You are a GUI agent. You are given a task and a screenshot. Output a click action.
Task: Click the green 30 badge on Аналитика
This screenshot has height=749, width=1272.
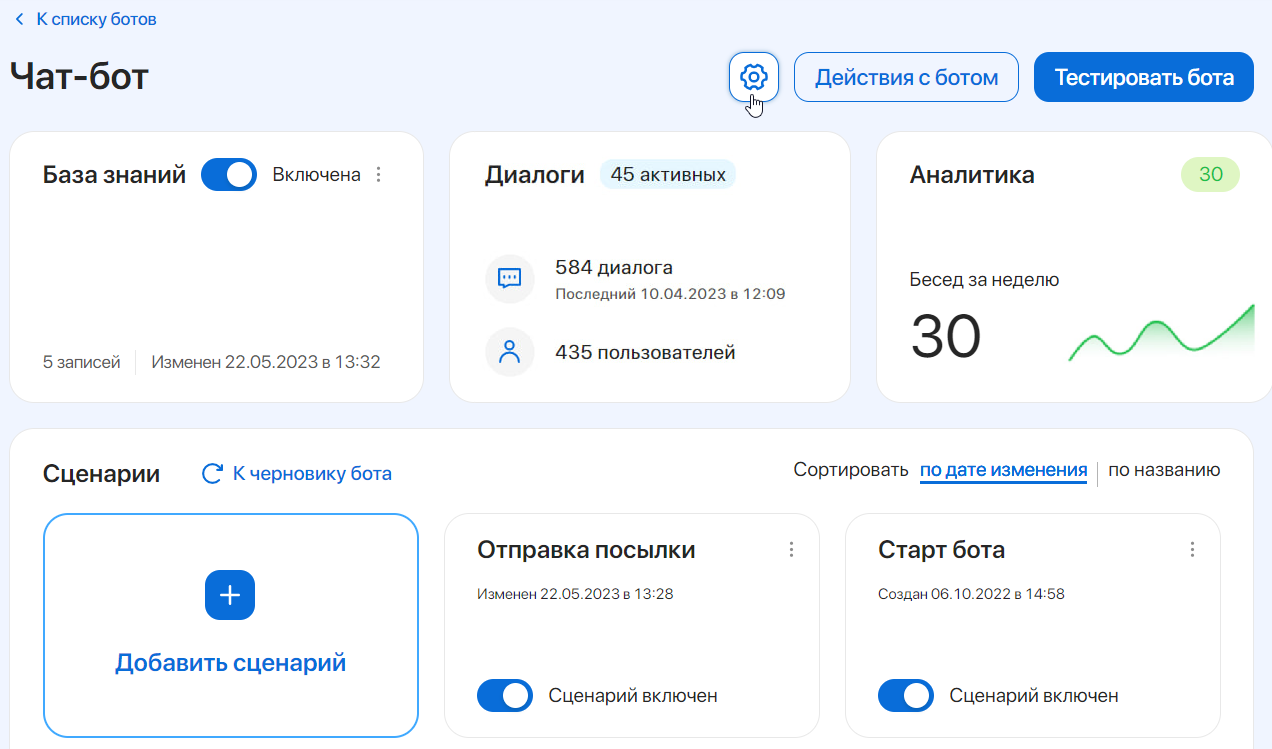point(1211,174)
